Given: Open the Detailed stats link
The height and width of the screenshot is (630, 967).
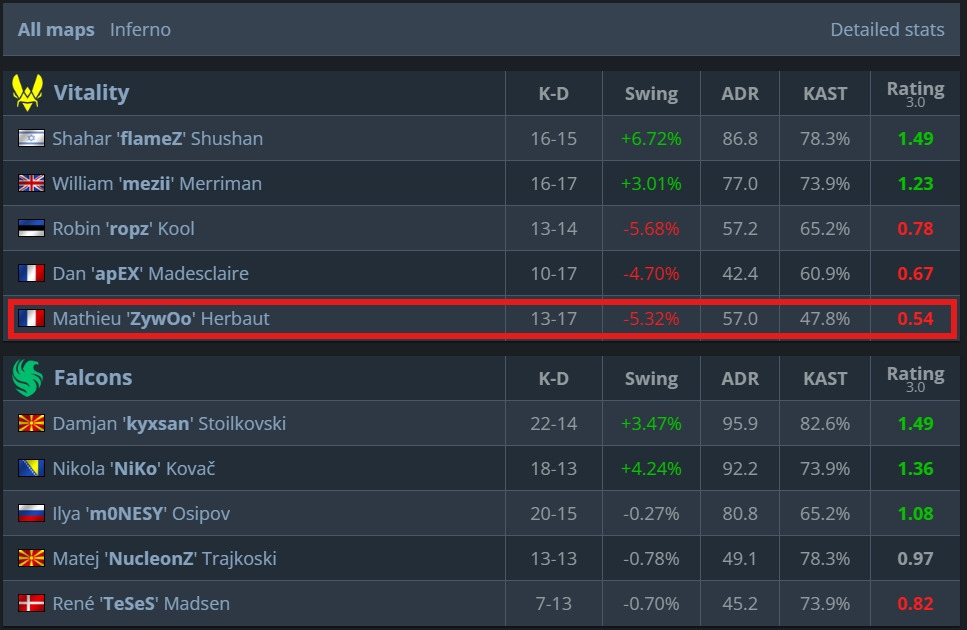Looking at the screenshot, I should (x=887, y=30).
